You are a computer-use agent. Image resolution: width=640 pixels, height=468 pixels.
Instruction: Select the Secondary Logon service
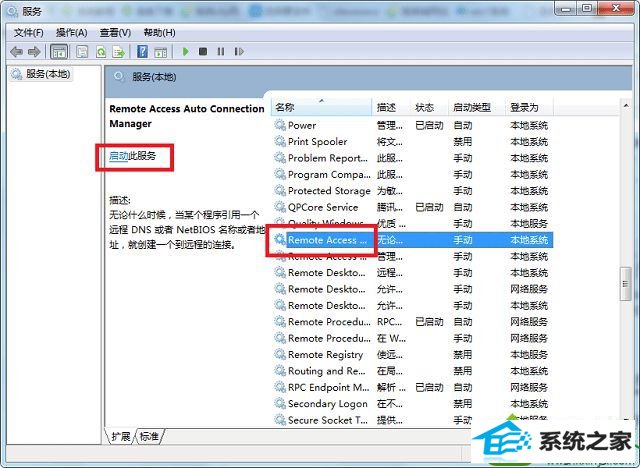click(412, 404)
